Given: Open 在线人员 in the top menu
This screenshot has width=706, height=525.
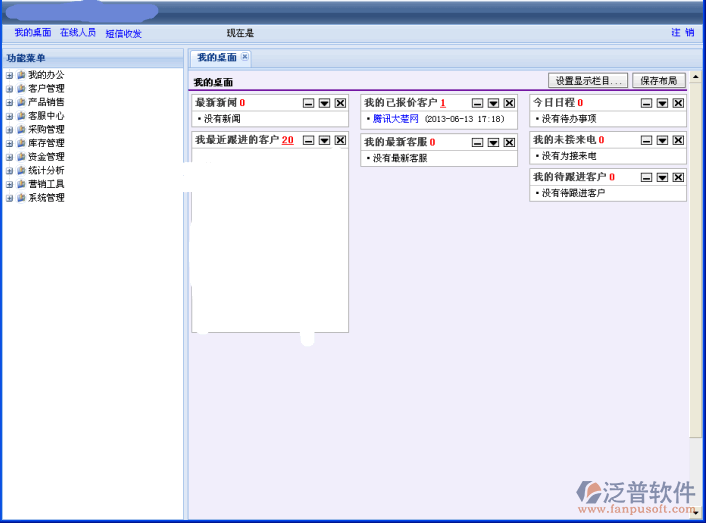Looking at the screenshot, I should tap(78, 33).
